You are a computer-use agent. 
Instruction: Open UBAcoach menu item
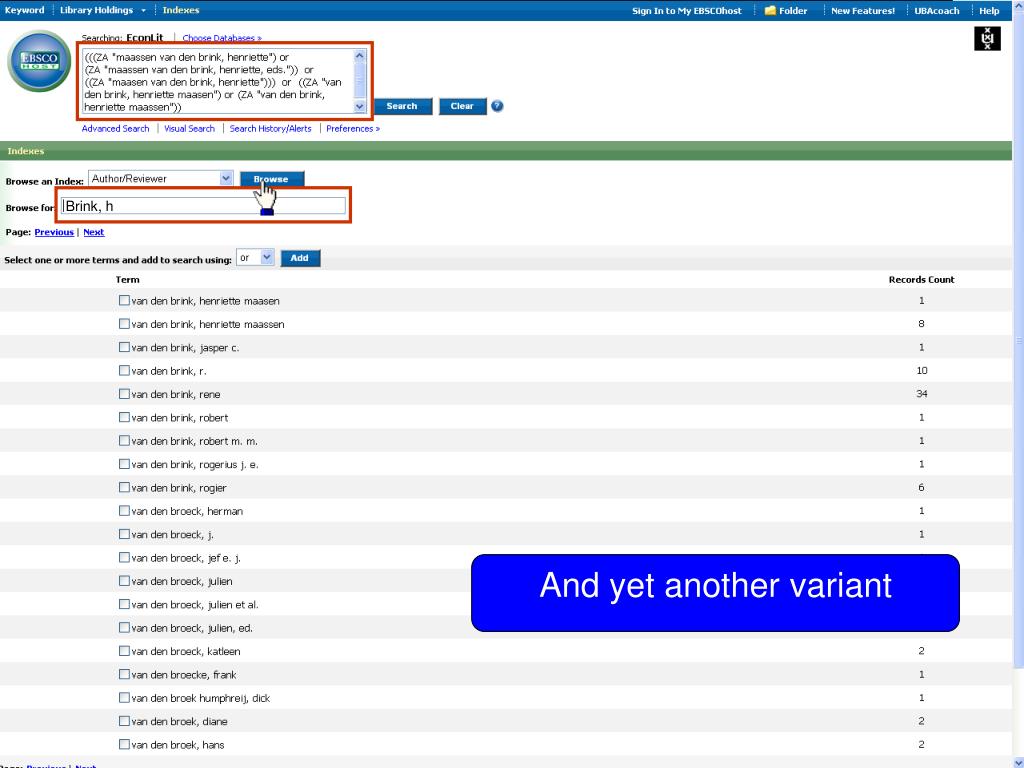click(936, 11)
